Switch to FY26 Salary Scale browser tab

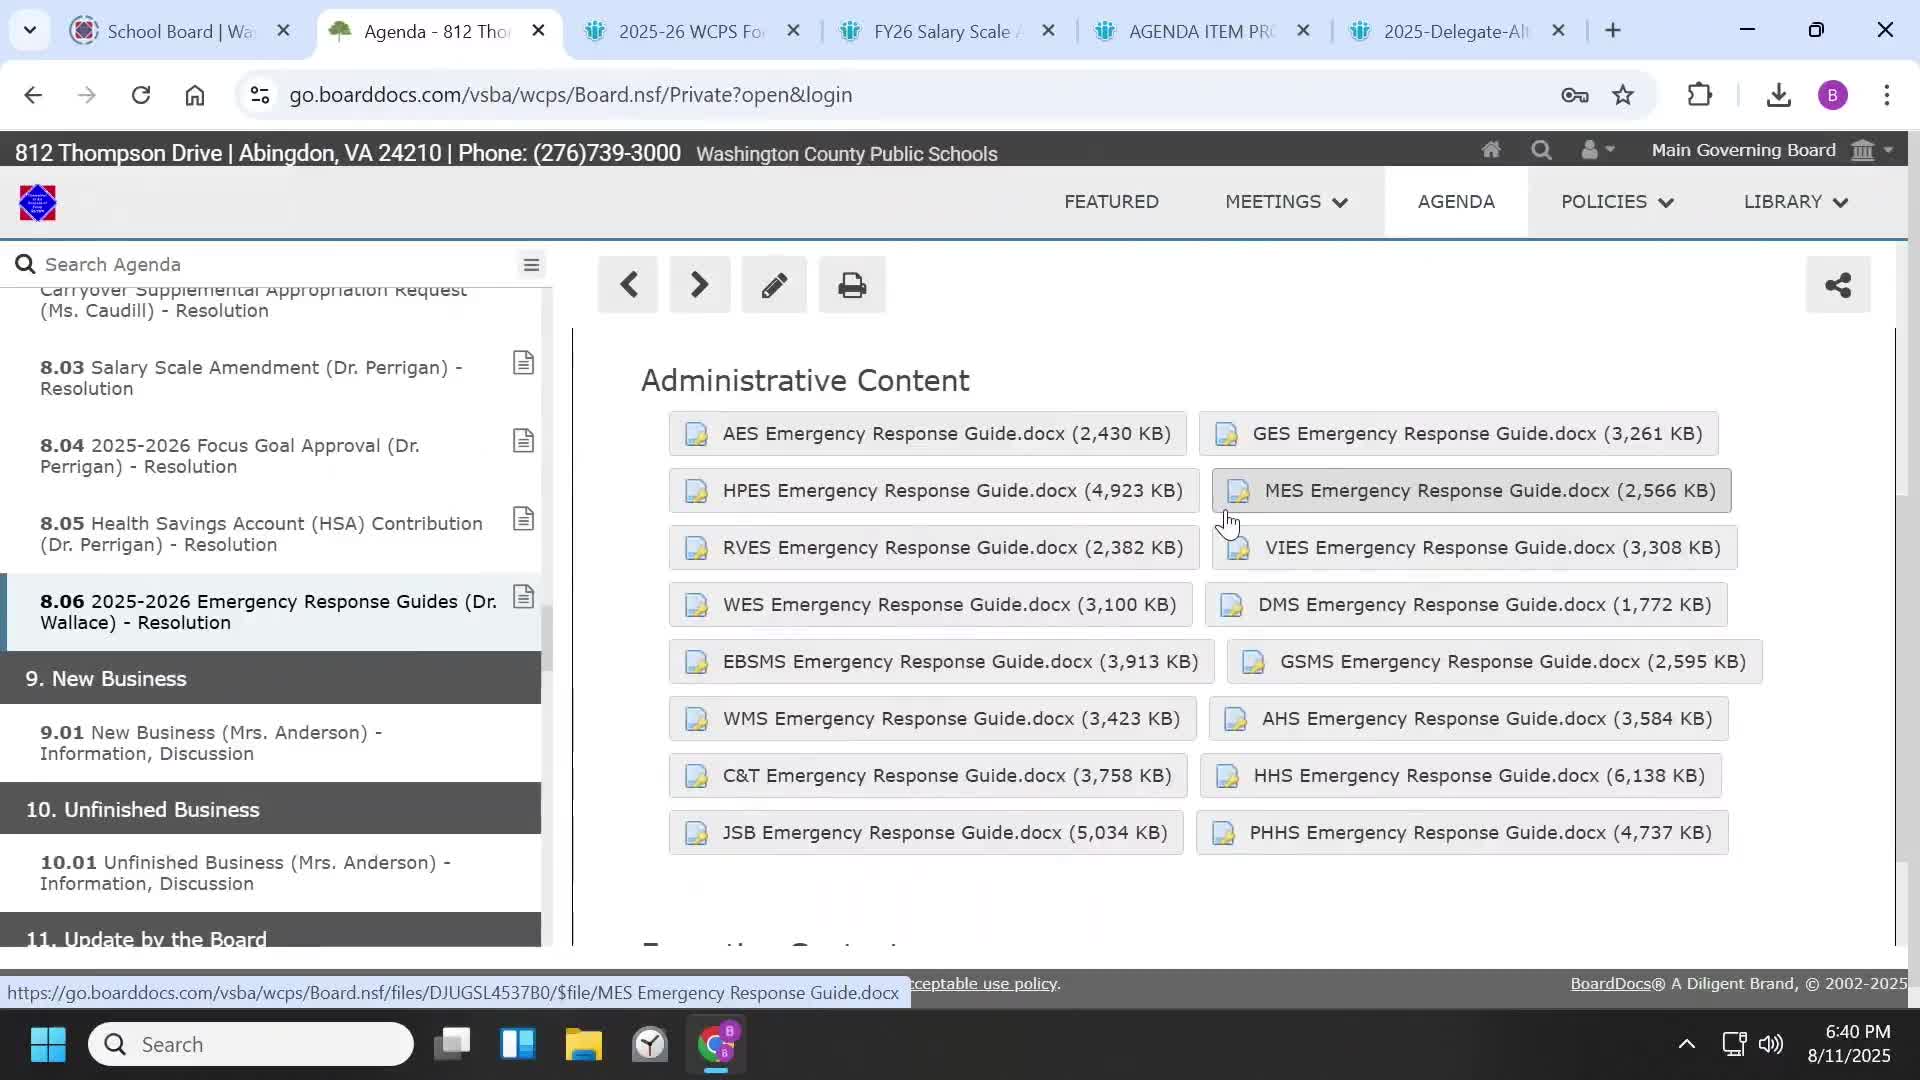(940, 31)
